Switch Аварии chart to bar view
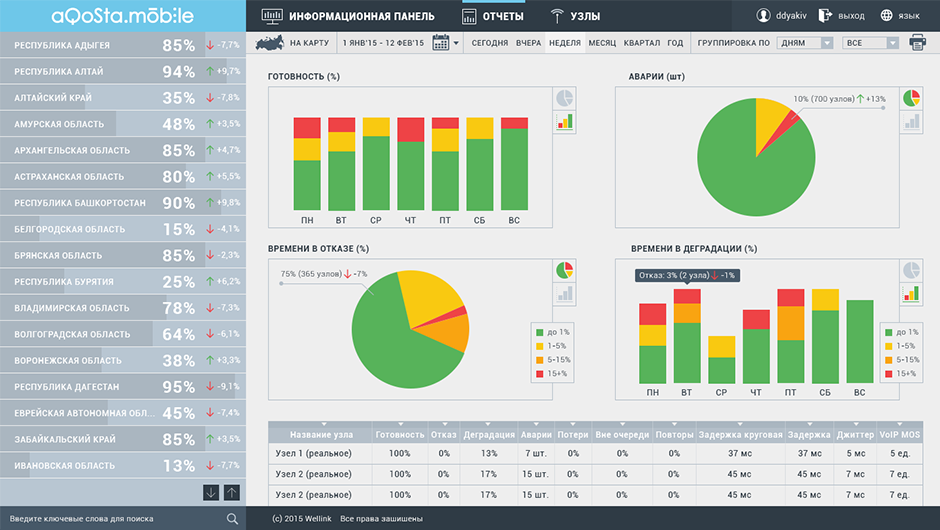 911,122
